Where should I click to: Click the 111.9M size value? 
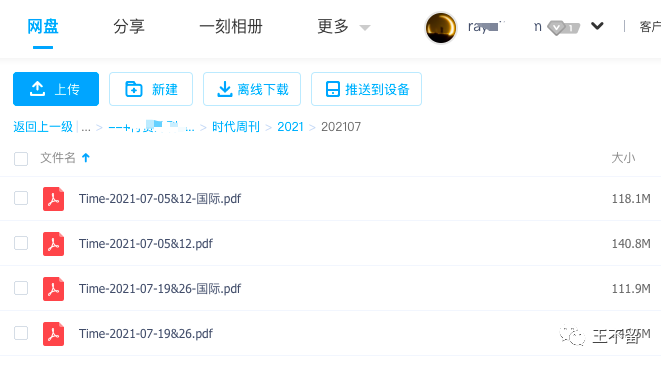[631, 289]
